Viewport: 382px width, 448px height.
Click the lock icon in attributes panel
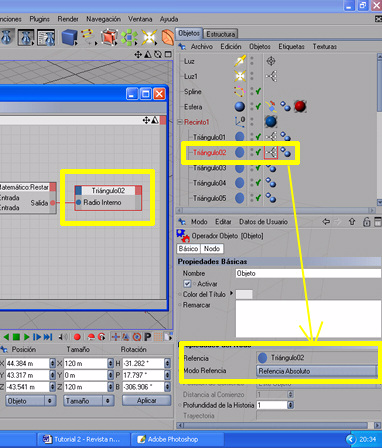tap(366, 222)
